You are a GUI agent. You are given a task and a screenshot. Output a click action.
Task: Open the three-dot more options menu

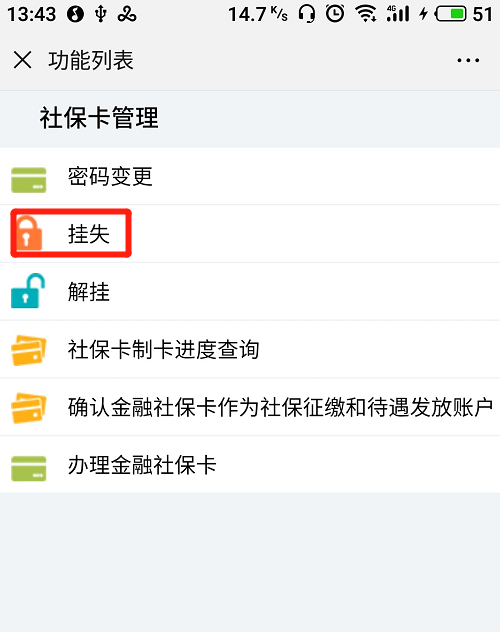click(468, 60)
